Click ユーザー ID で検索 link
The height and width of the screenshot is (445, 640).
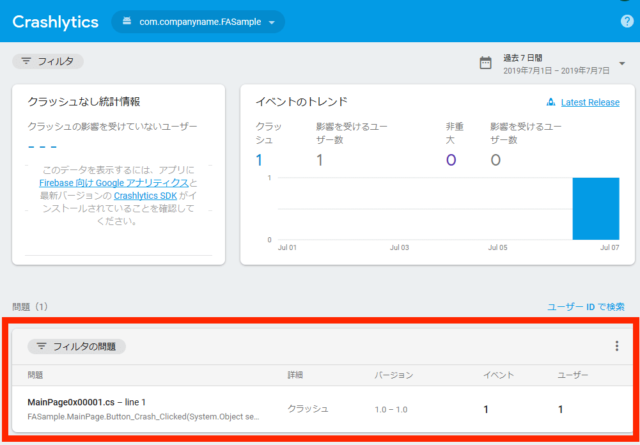[586, 307]
